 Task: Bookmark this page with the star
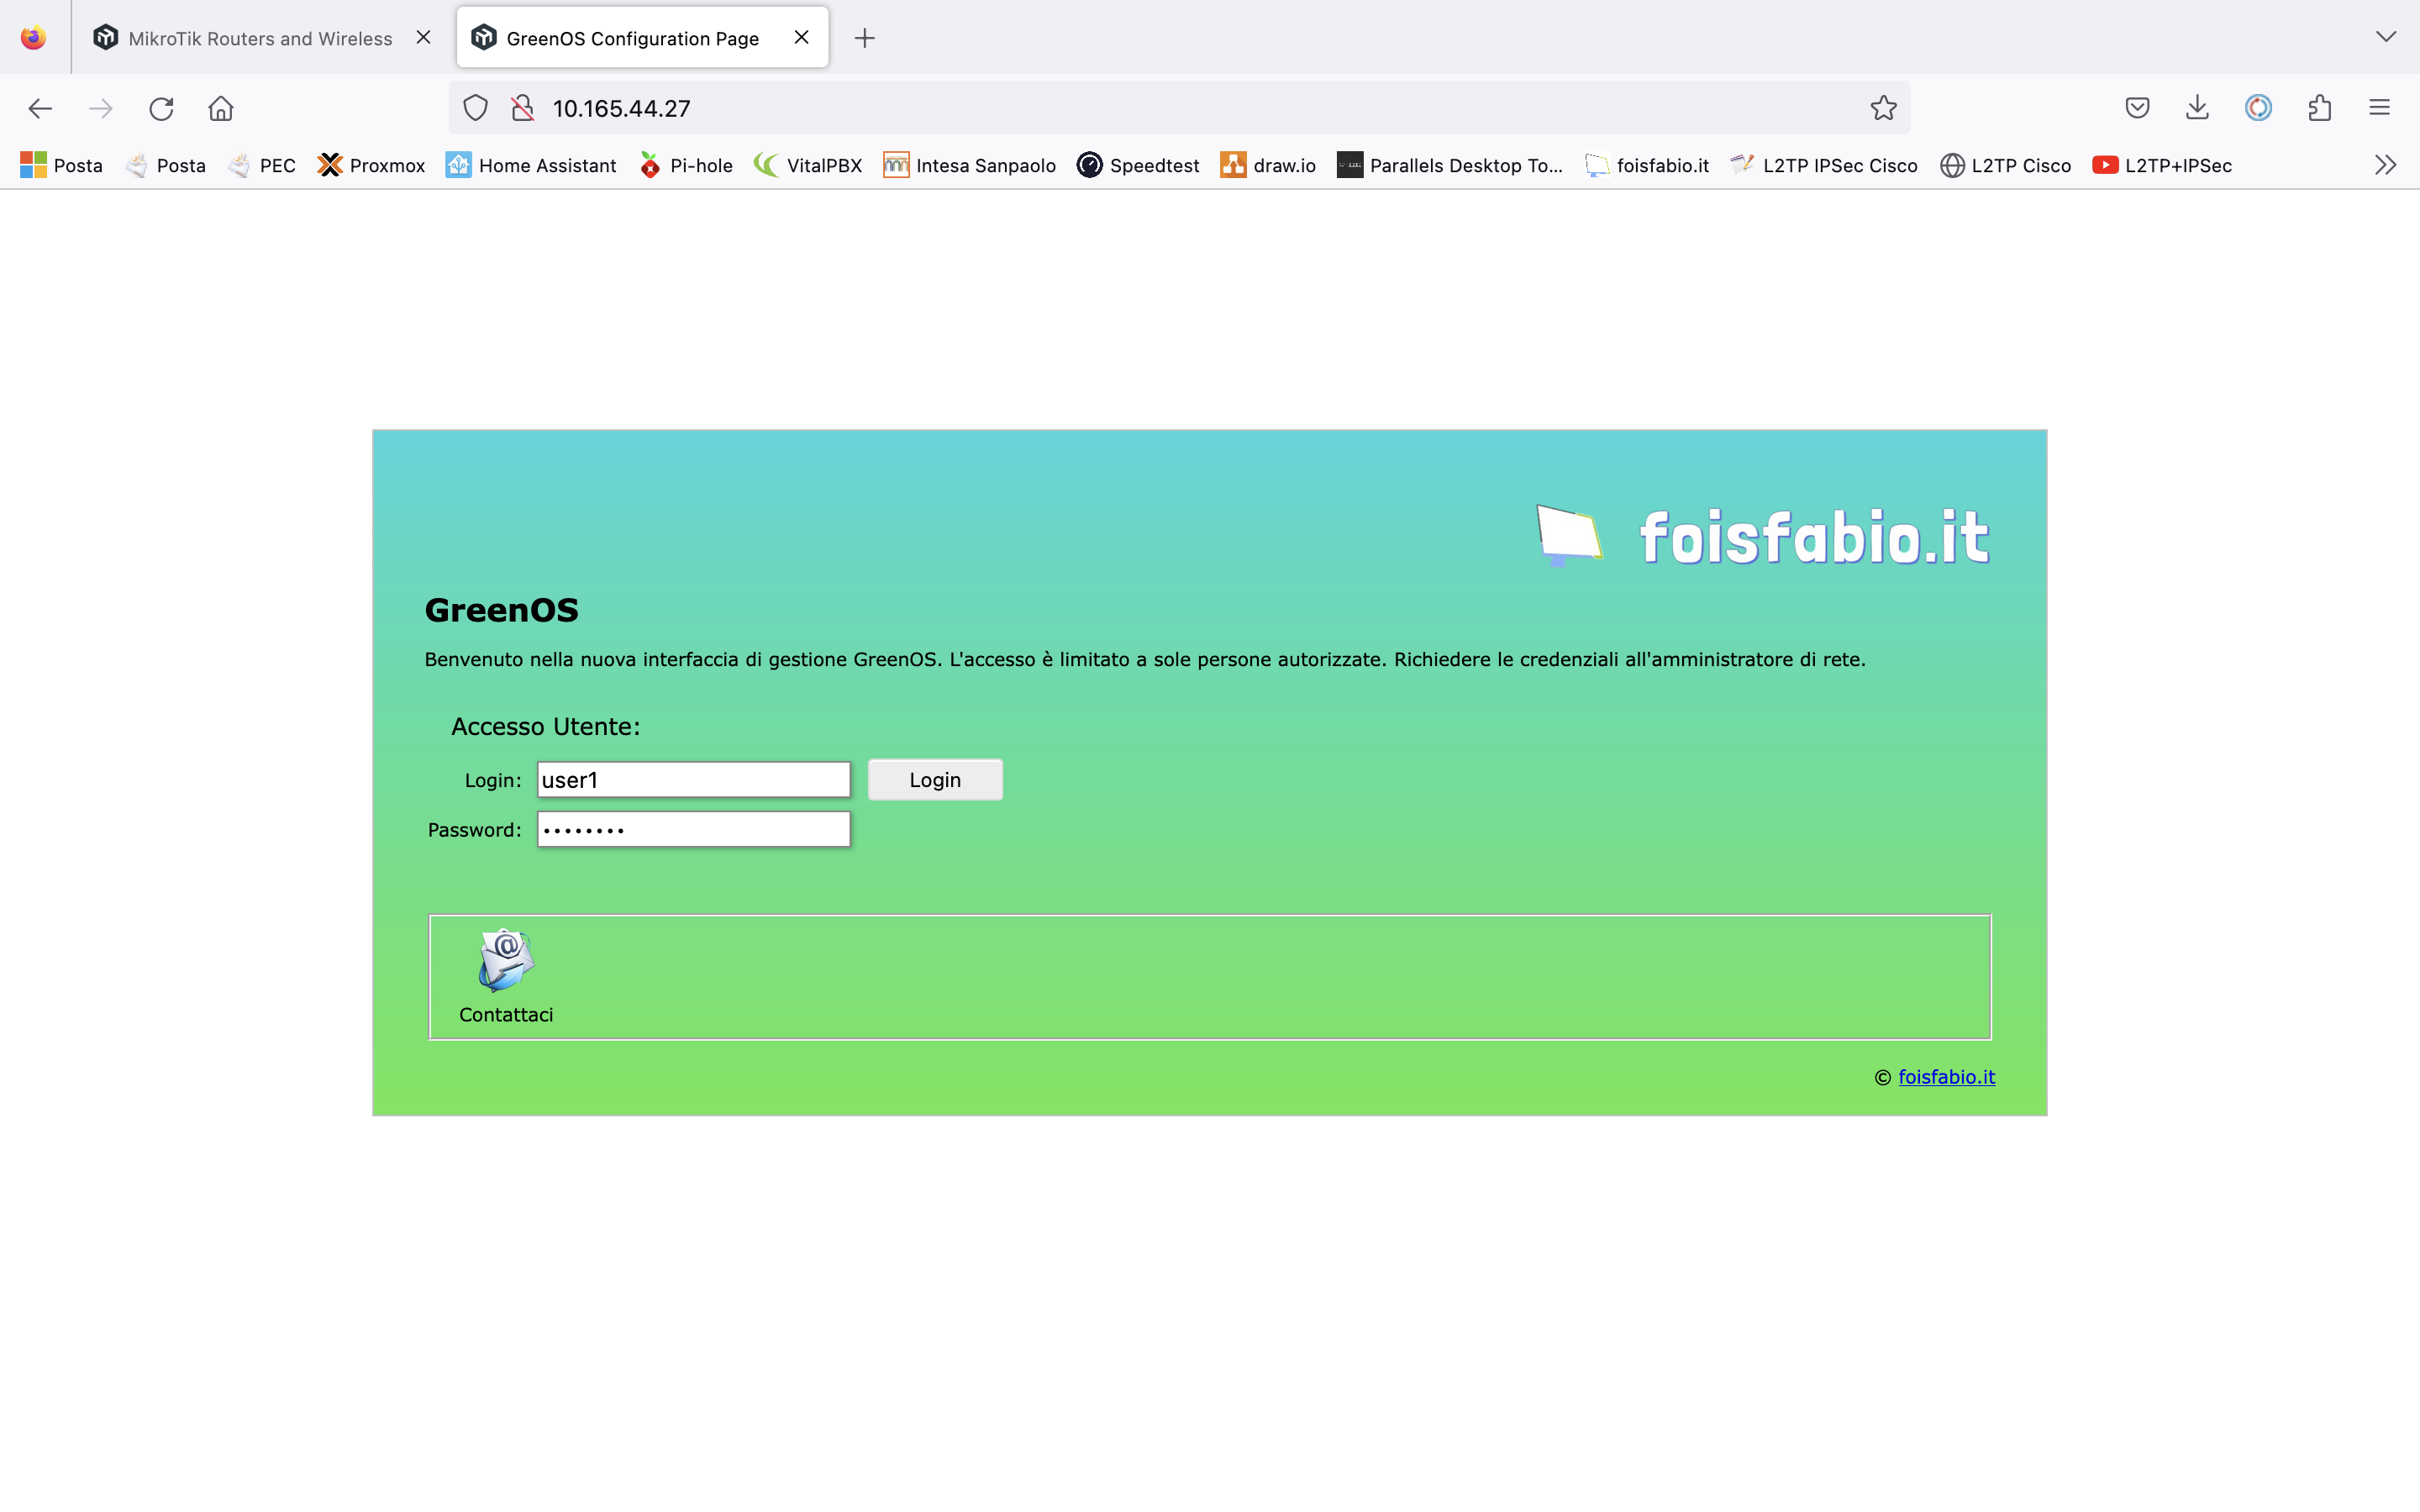click(x=1883, y=108)
